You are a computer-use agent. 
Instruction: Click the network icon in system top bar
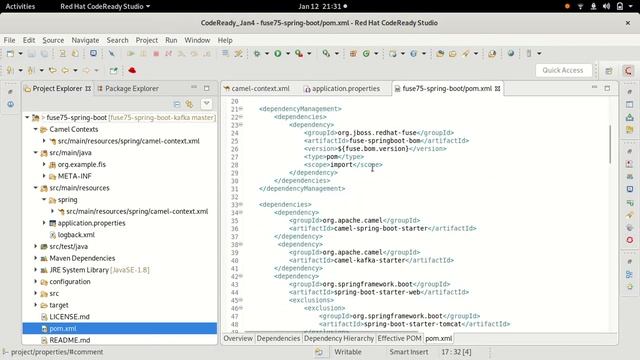pos(580,6)
